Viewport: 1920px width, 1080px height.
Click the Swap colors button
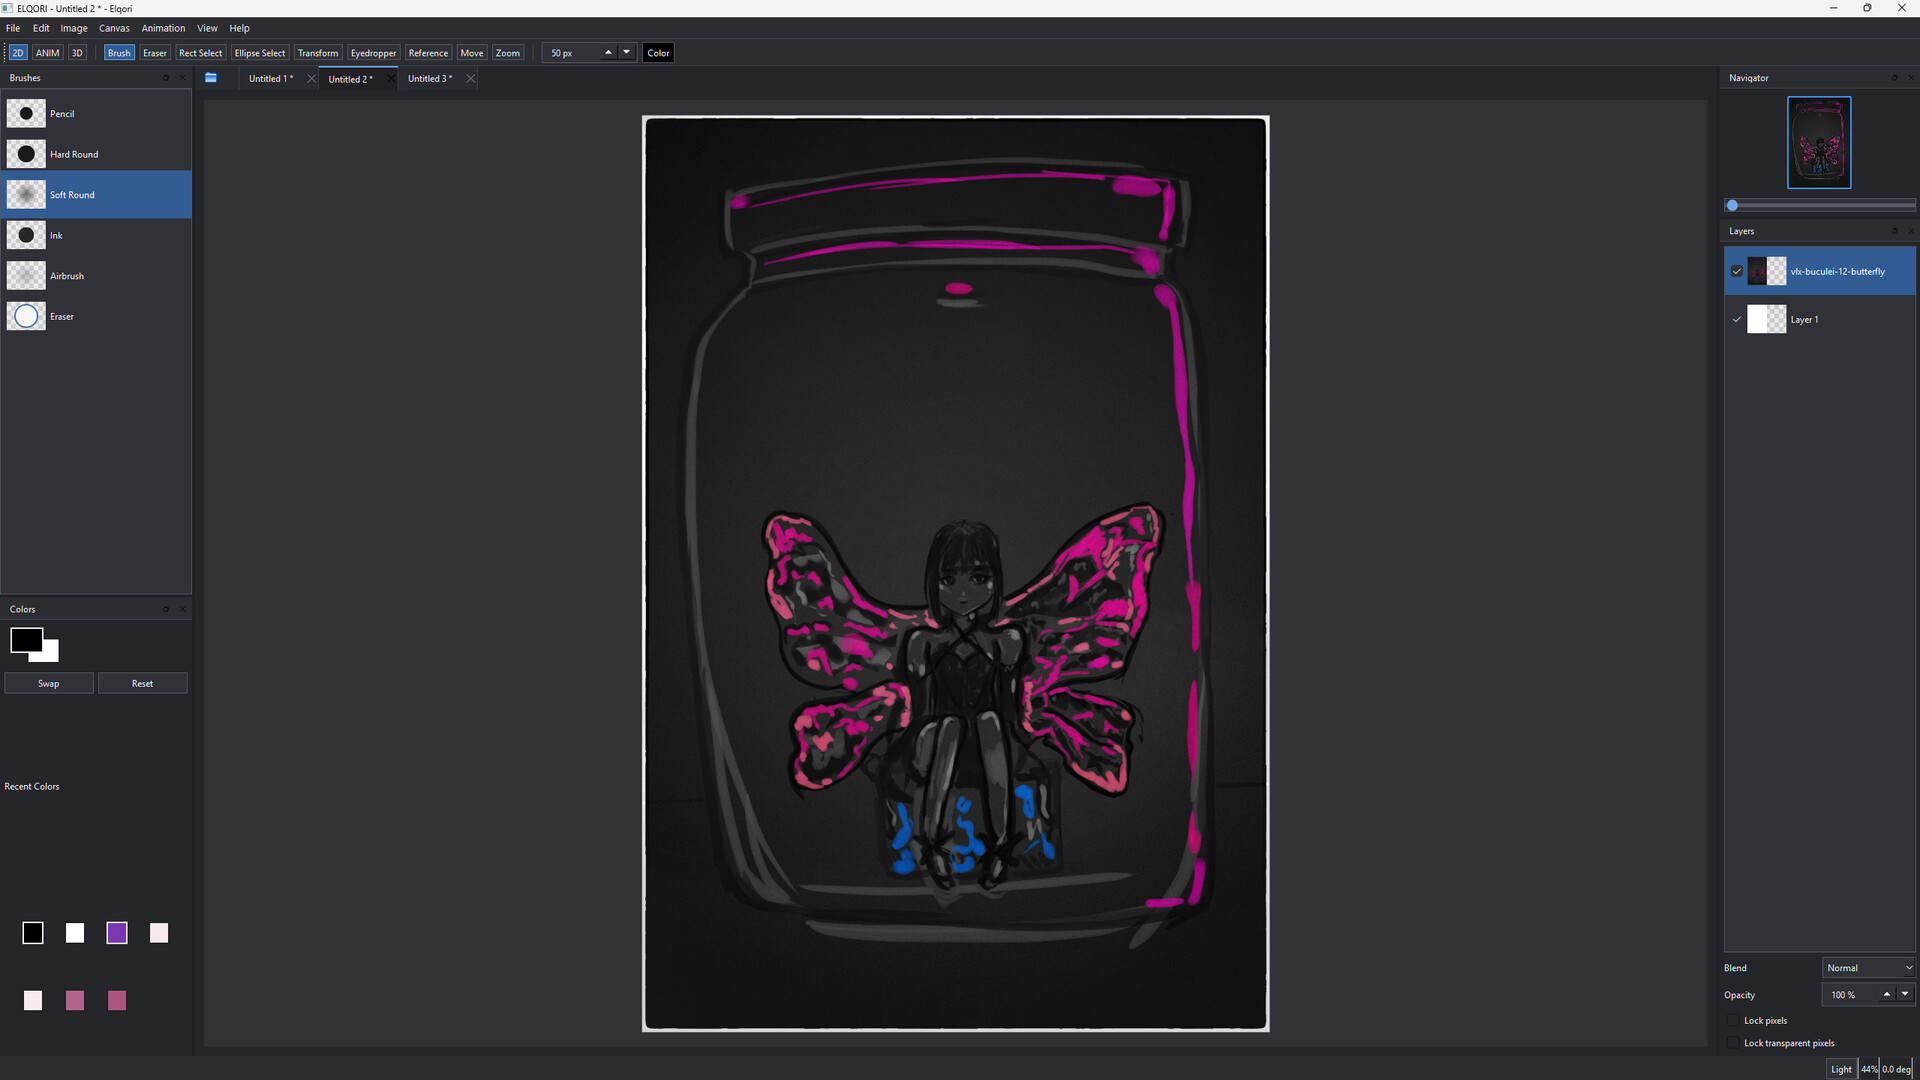[x=49, y=684]
